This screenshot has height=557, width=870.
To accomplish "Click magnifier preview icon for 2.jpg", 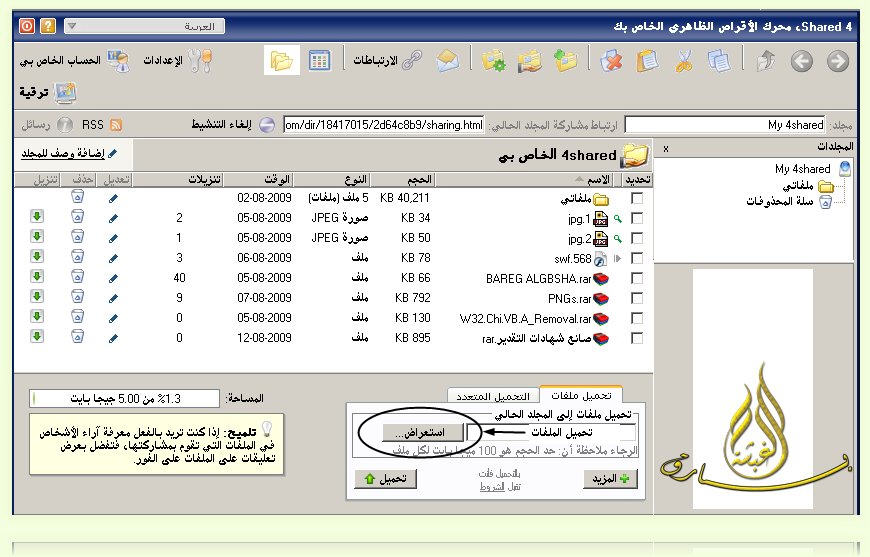I will click(x=618, y=239).
